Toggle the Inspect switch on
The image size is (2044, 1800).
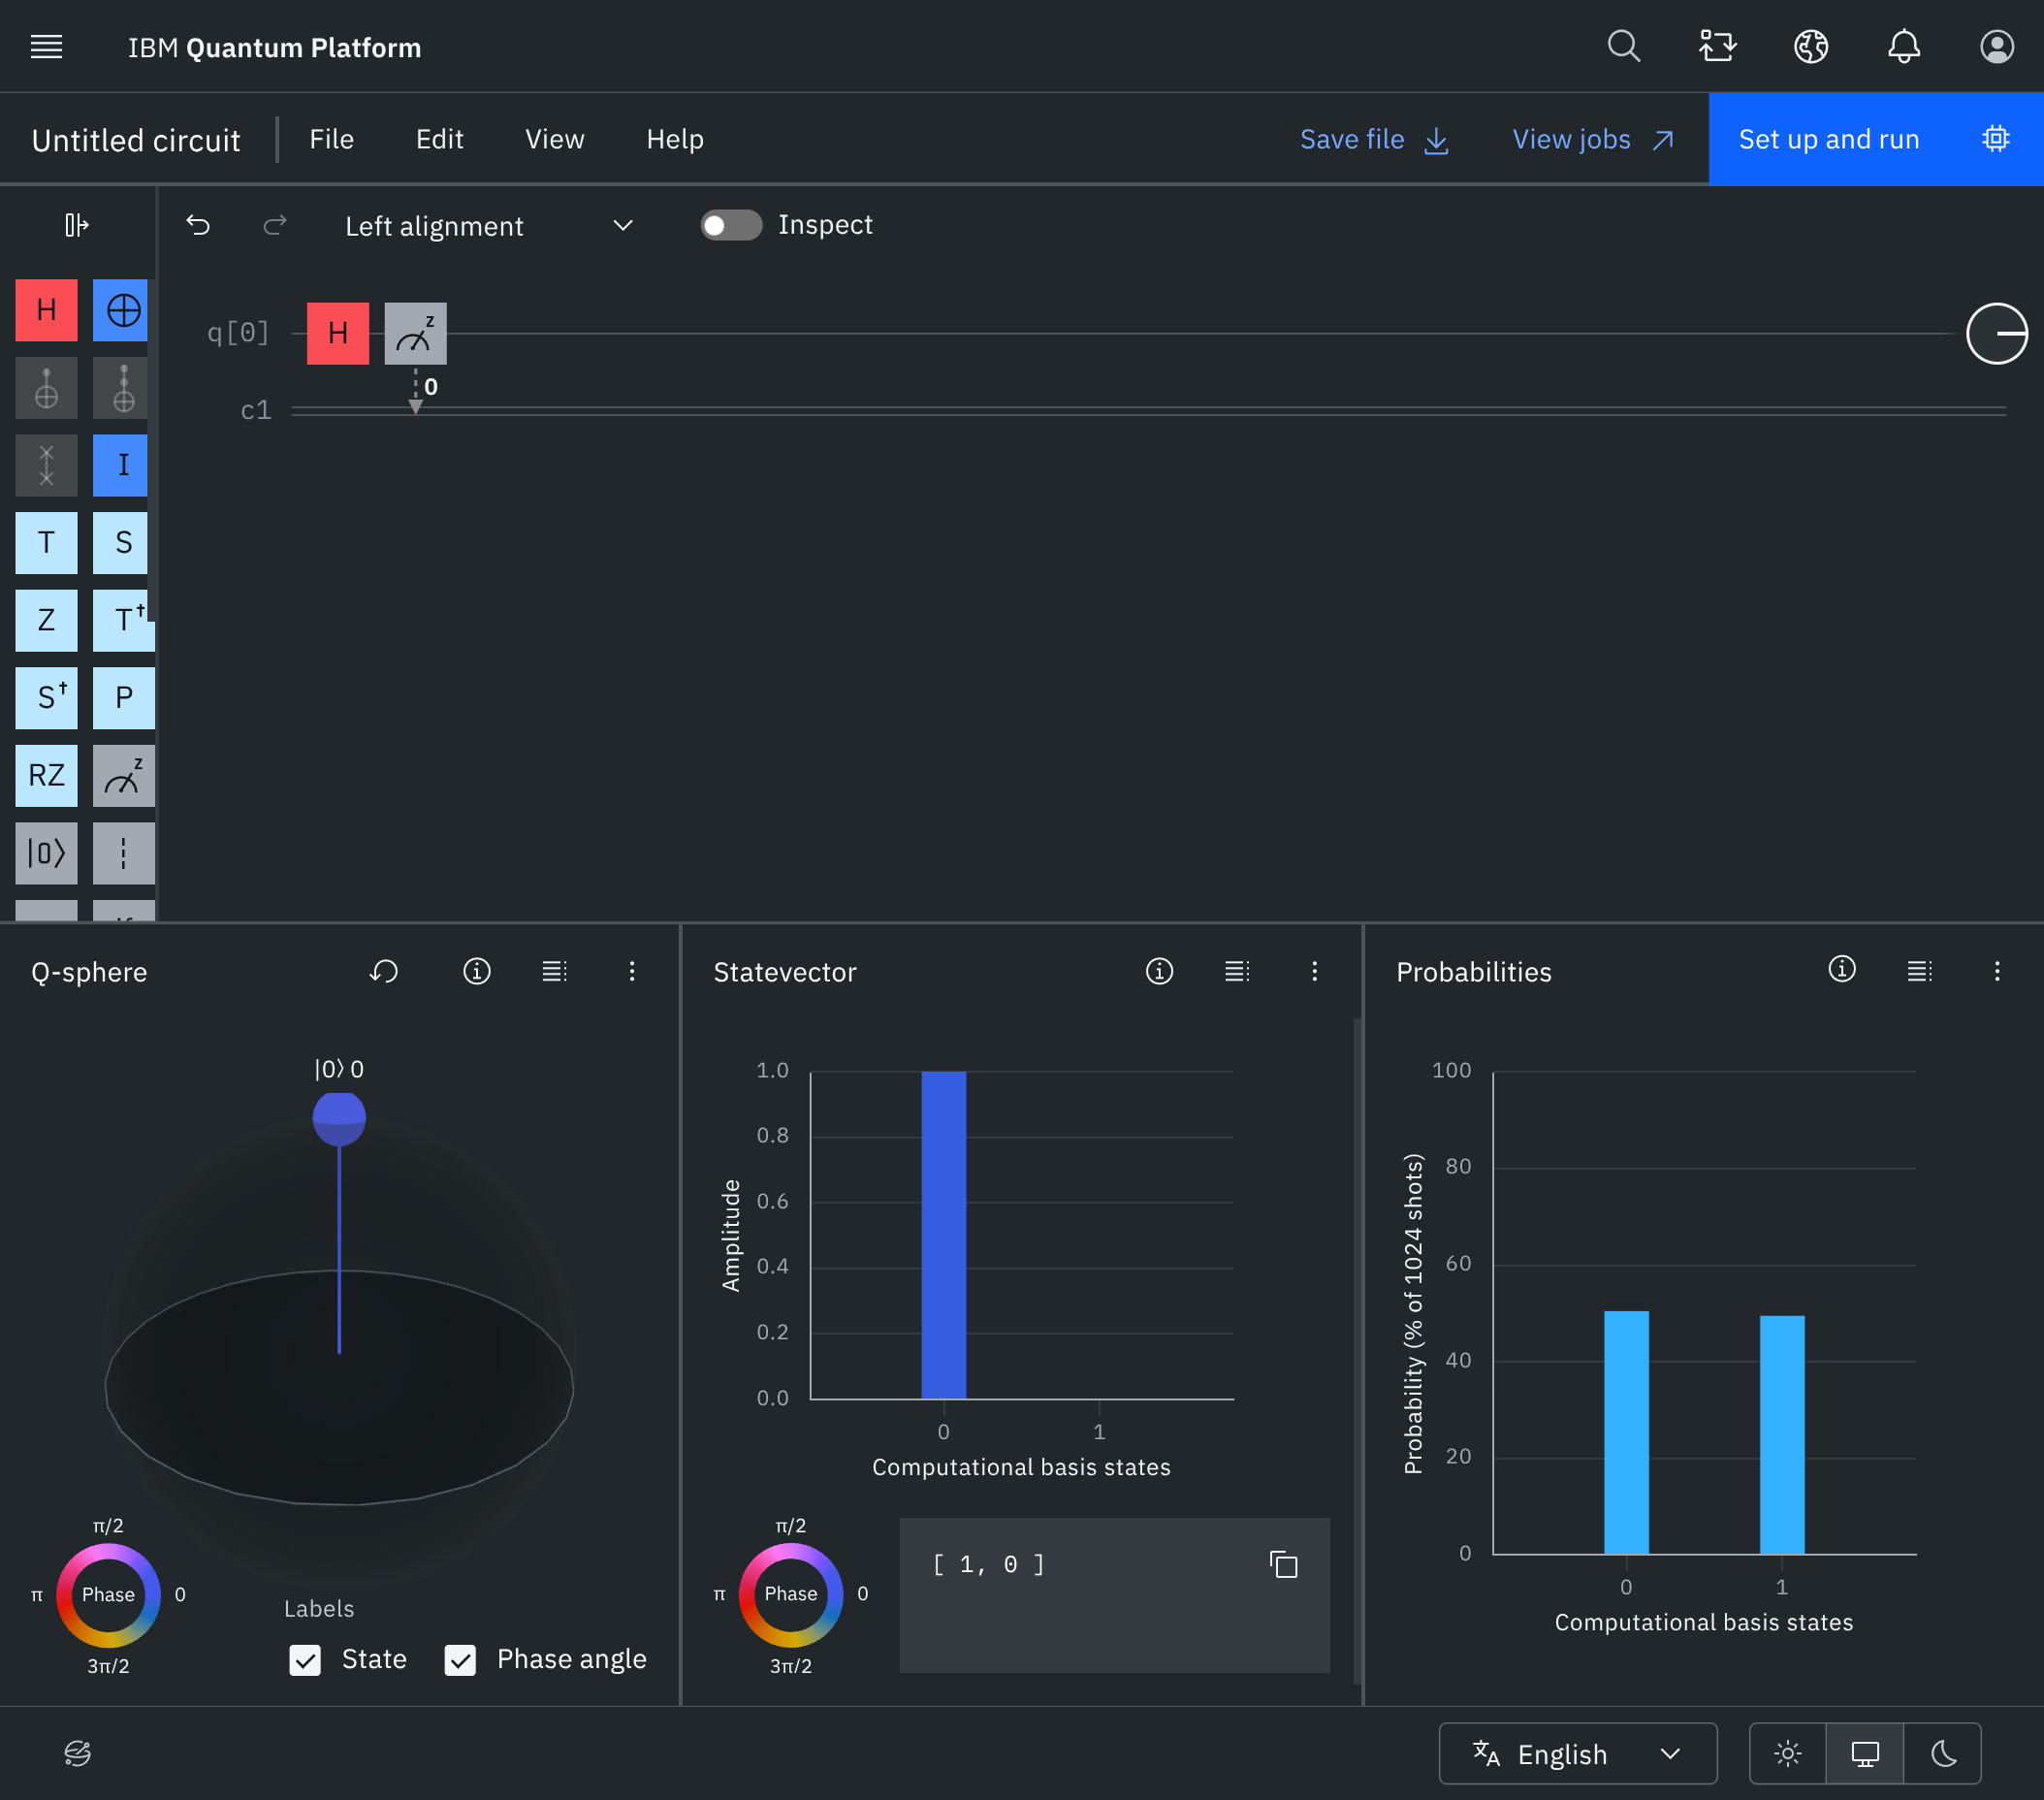(x=730, y=225)
